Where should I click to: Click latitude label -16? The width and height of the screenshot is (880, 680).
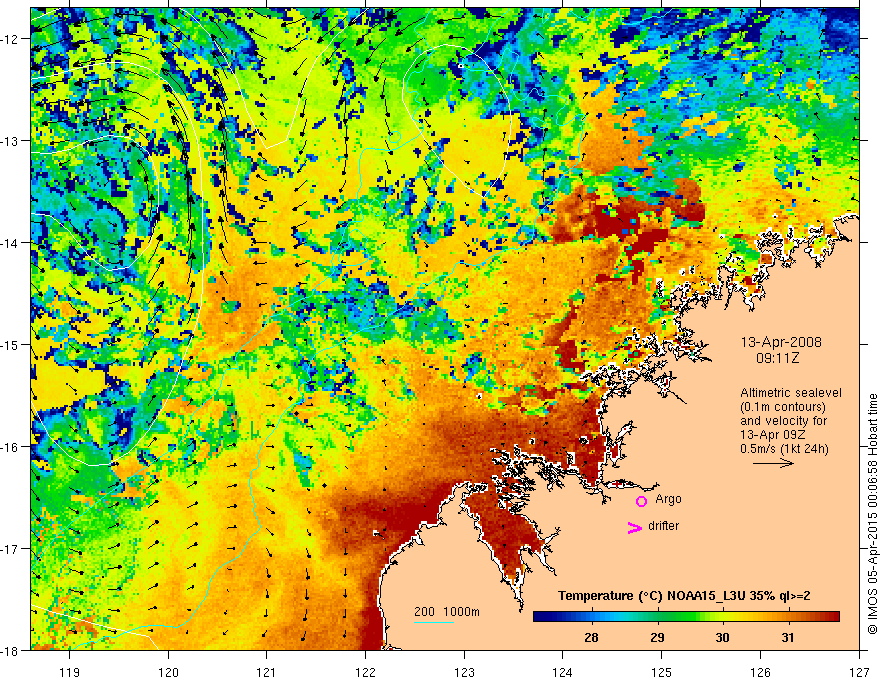pyautogui.click(x=11, y=447)
